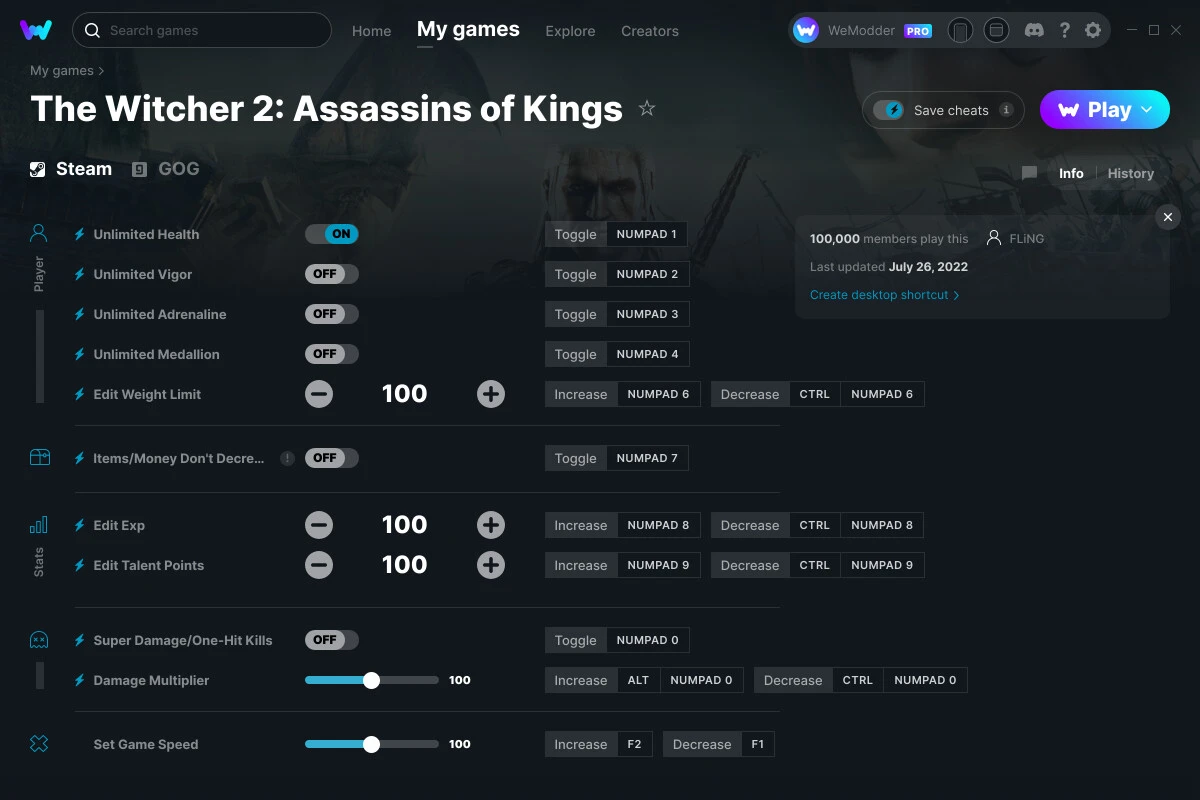
Task: Open help options via the question mark
Action: pyautogui.click(x=1064, y=30)
